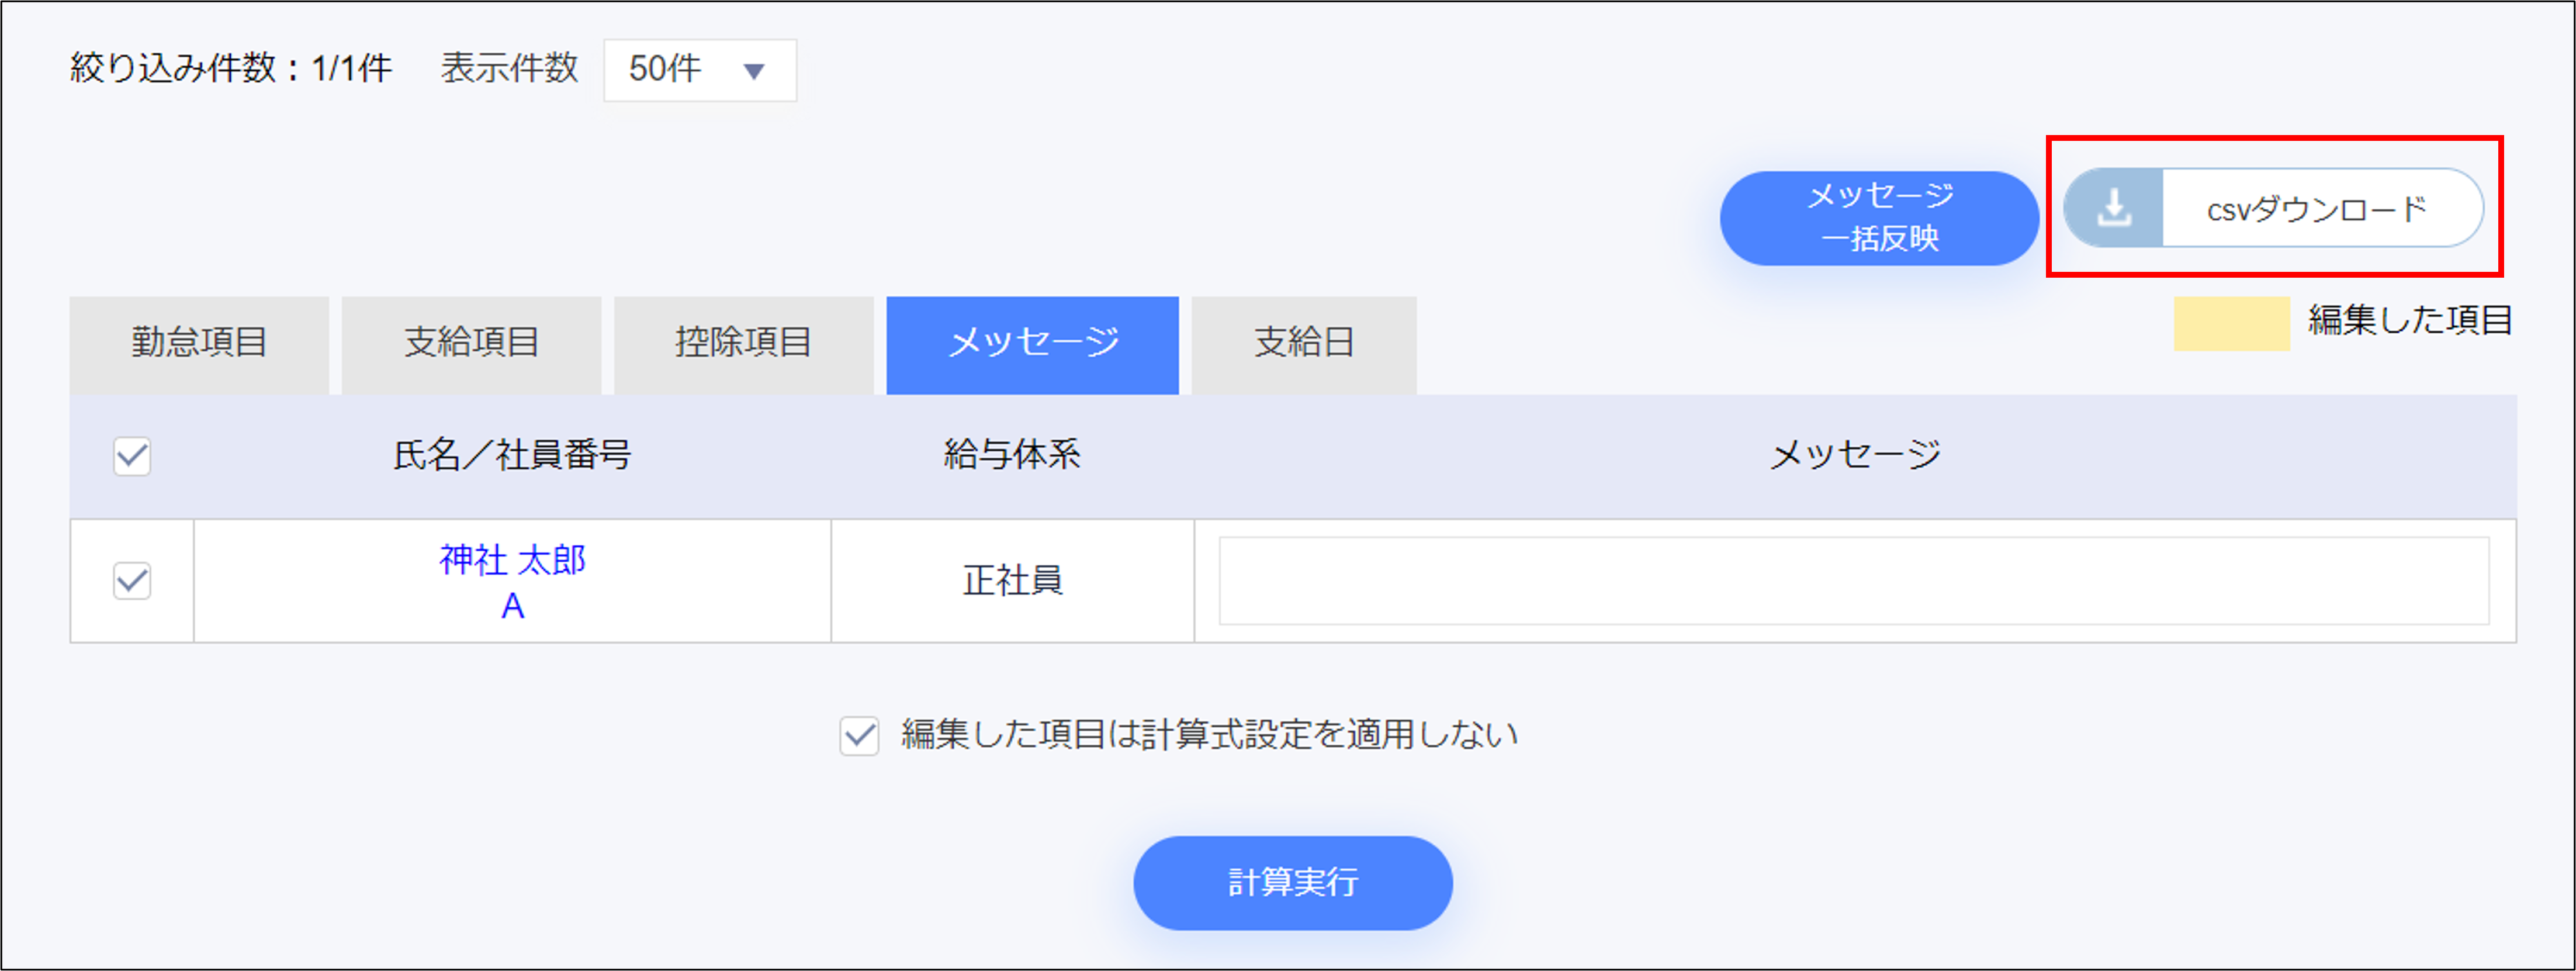Click inside the empty メッセージ input field
This screenshot has width=2576, height=971.
[1850, 580]
